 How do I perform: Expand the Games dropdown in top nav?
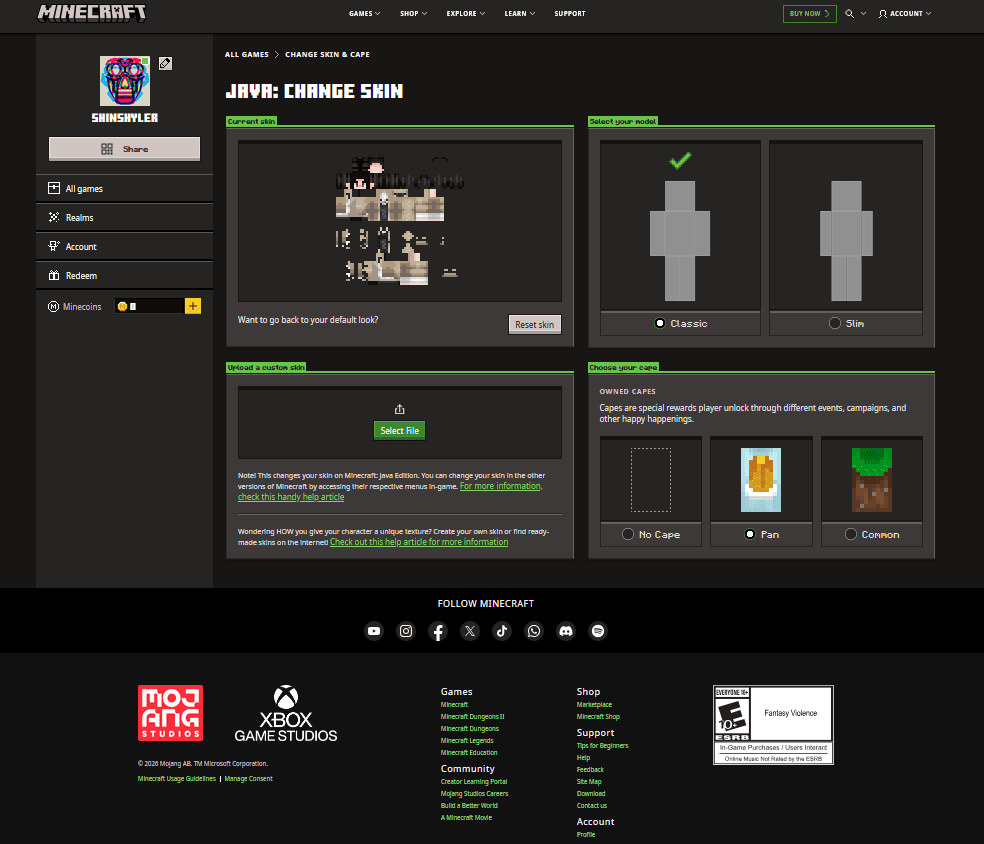pos(365,13)
